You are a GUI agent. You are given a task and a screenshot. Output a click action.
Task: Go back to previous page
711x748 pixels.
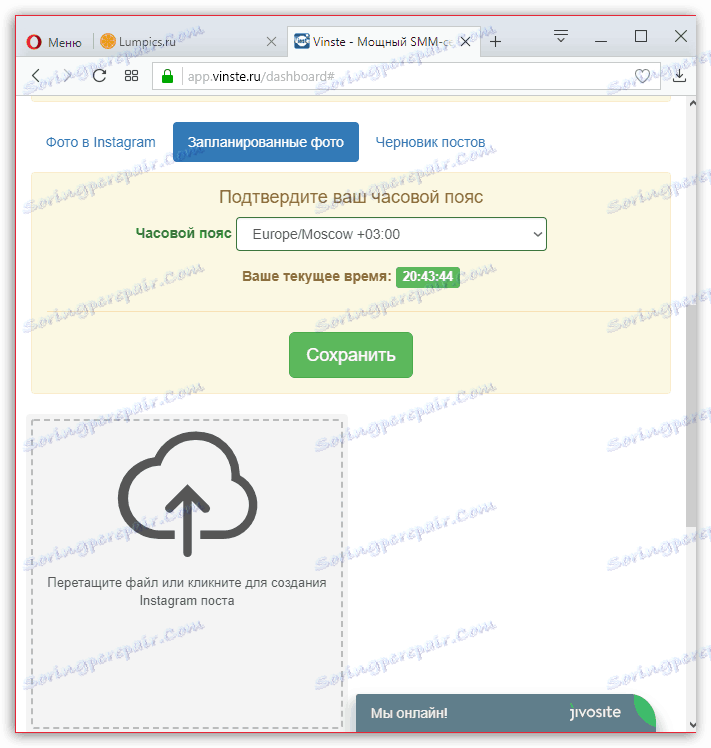(36, 75)
